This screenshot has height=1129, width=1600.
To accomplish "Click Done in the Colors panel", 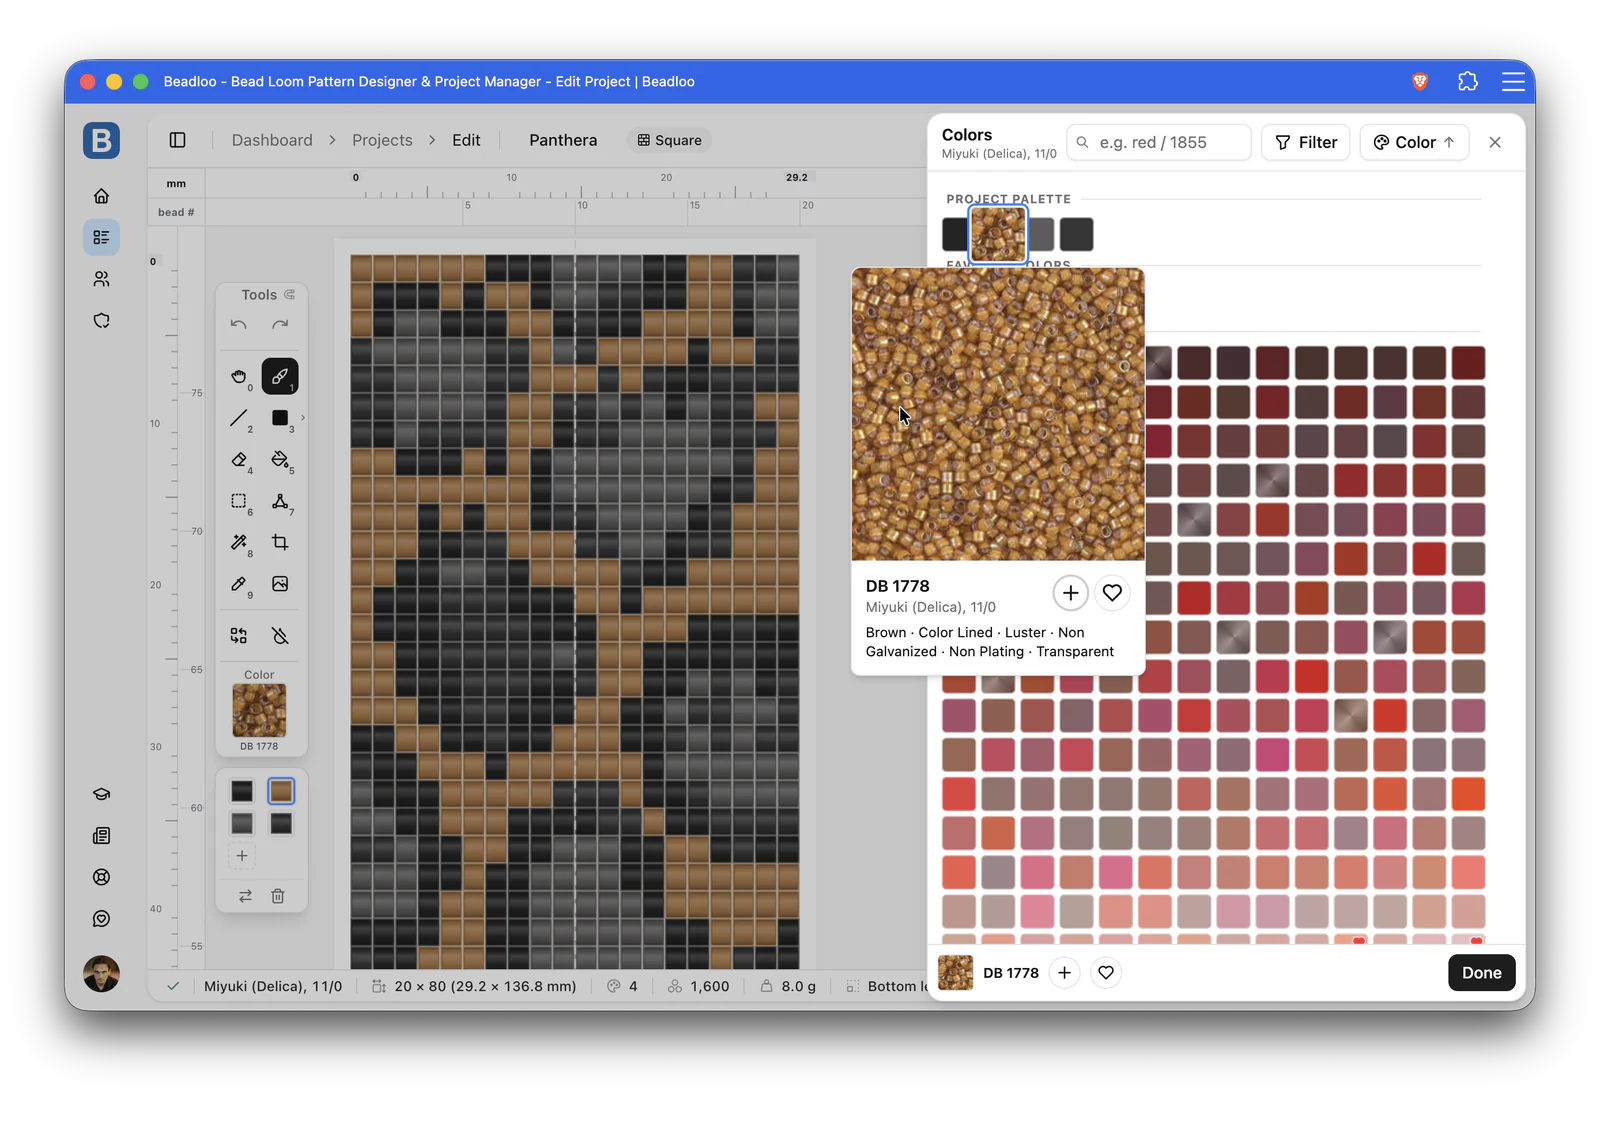I will point(1482,973).
